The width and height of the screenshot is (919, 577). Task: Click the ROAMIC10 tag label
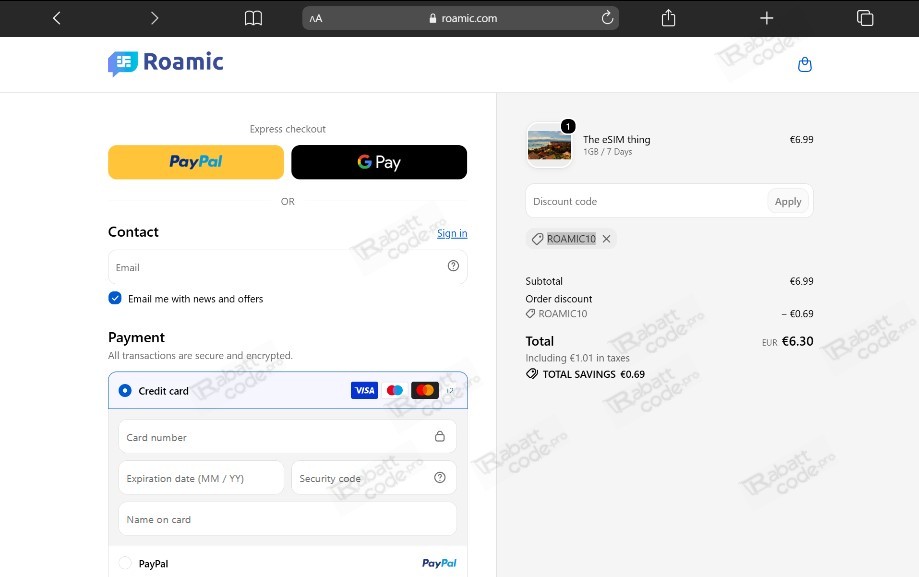[571, 239]
